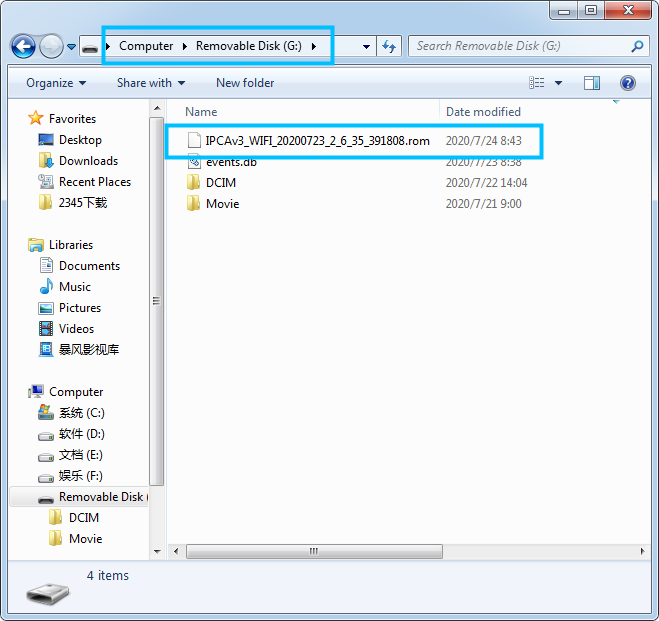Select the events.db file
The image size is (659, 621).
(231, 162)
